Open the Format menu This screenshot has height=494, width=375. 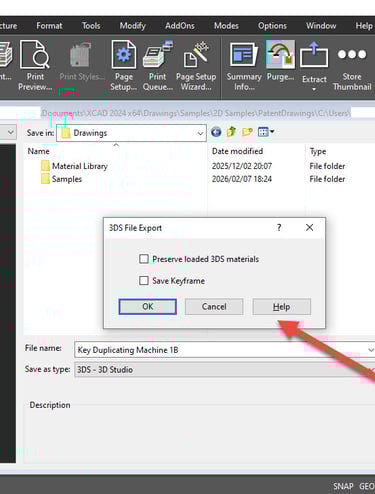pos(49,26)
